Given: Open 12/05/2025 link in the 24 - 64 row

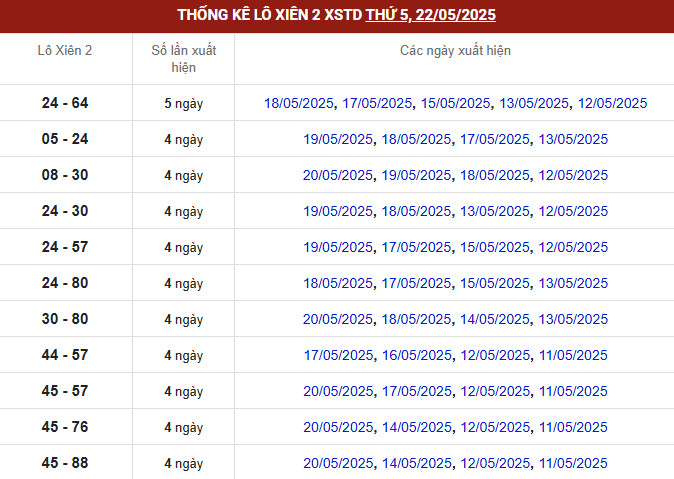Looking at the screenshot, I should pos(612,103).
